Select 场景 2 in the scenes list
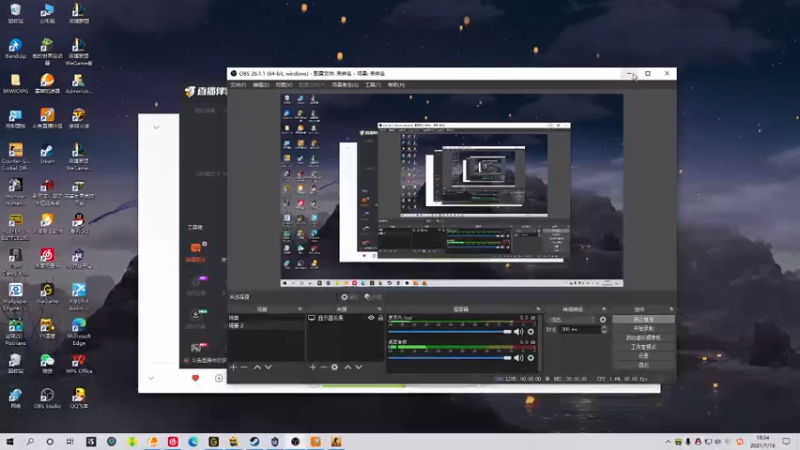Screen dimensions: 800x450 [236, 326]
